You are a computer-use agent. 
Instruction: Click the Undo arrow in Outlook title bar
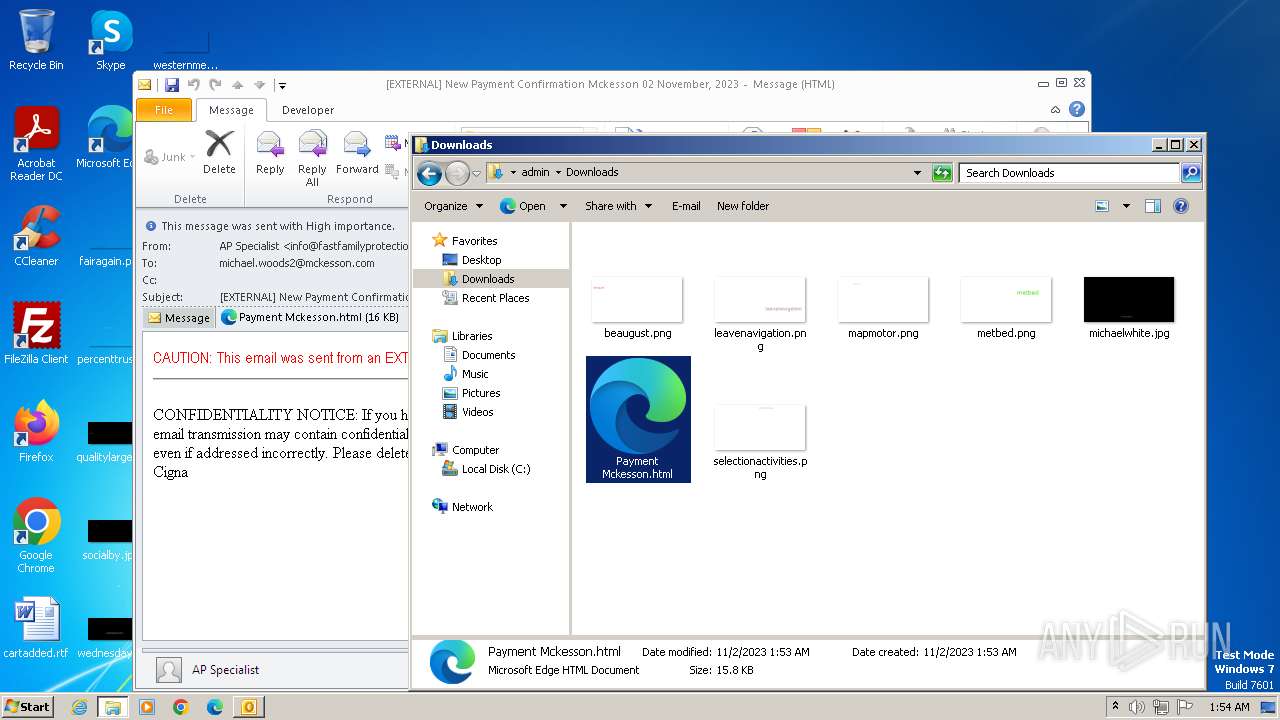pos(194,85)
